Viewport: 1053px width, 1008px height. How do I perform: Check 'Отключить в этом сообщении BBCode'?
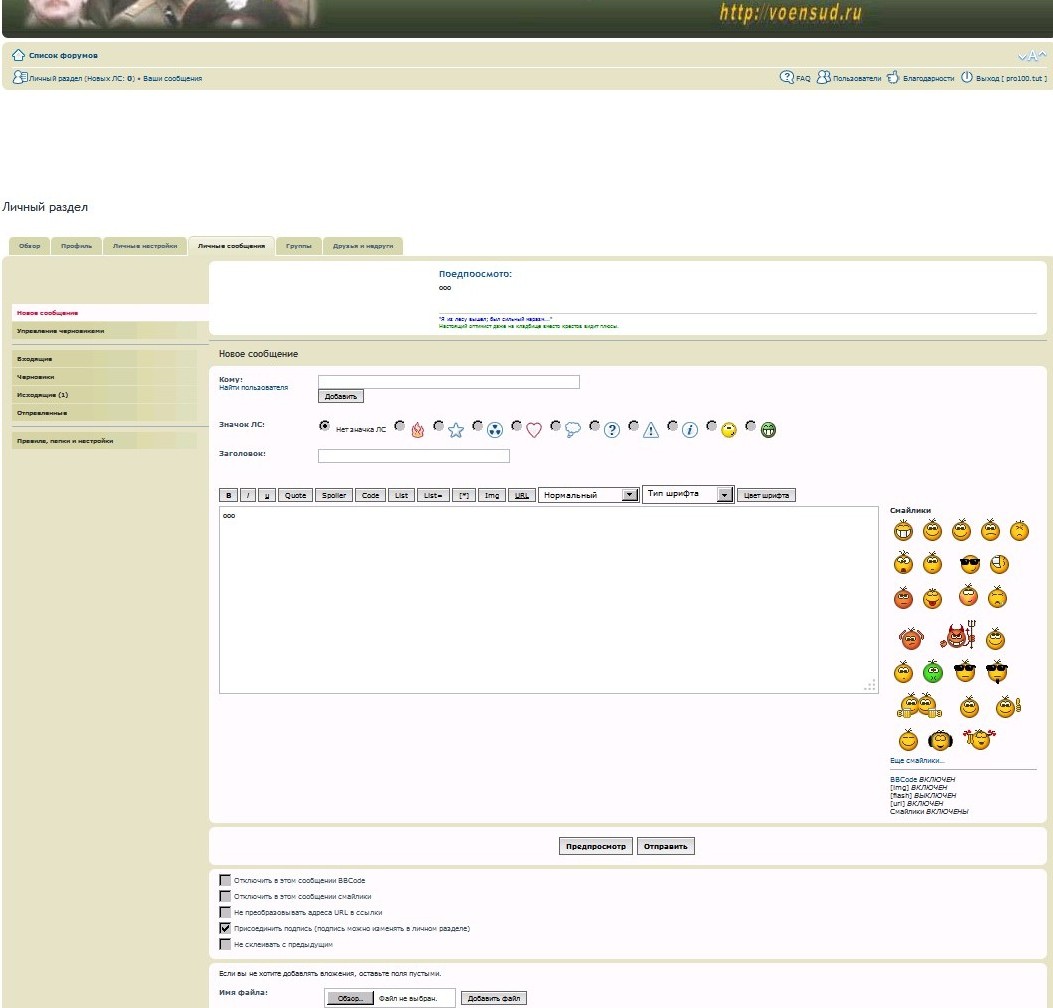coord(225,880)
